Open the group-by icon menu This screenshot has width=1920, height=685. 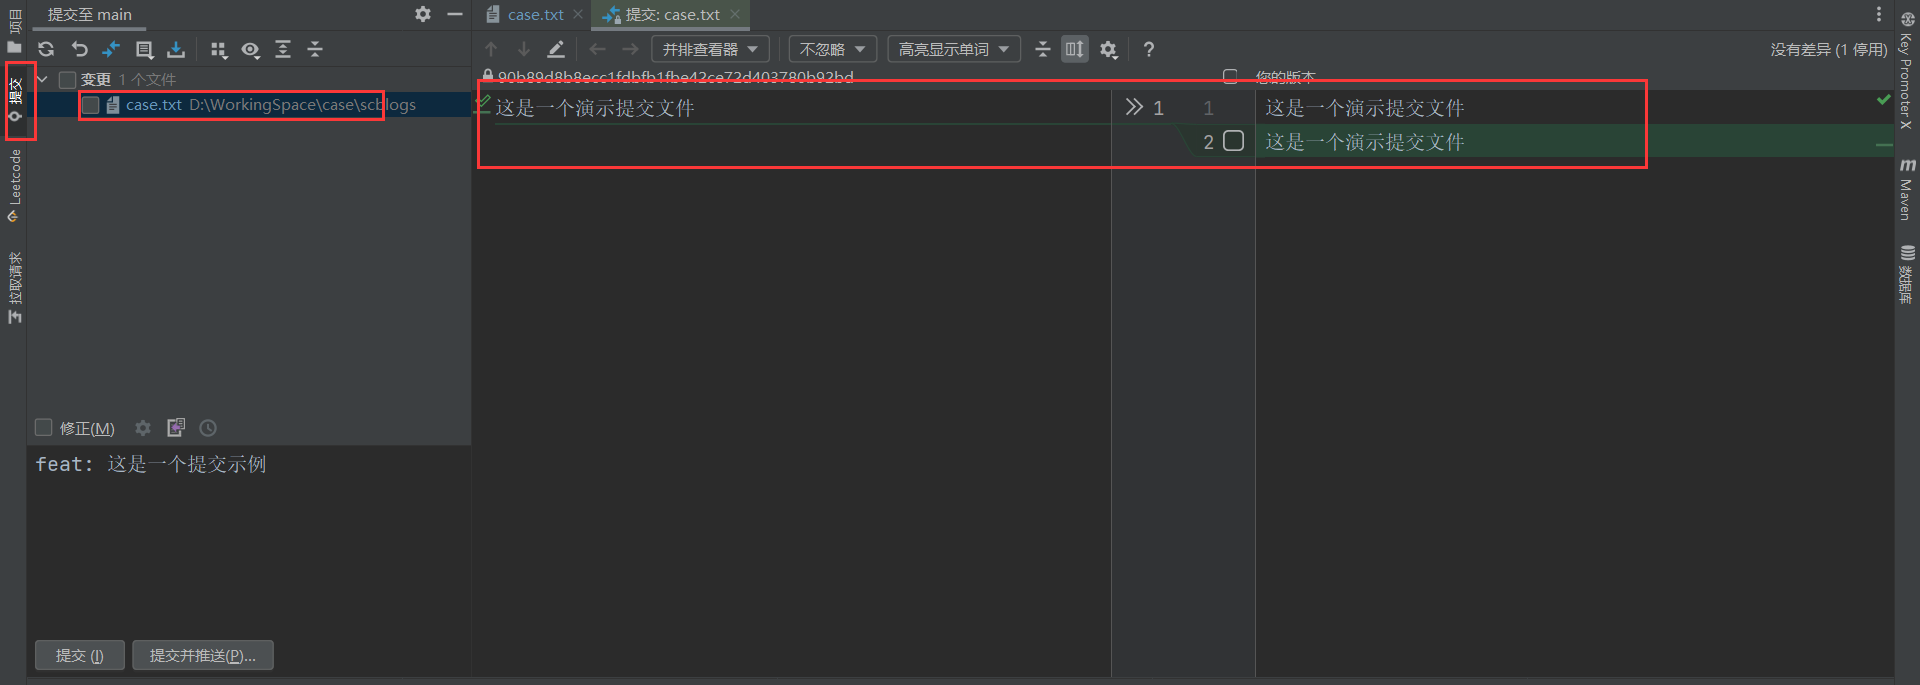(x=219, y=49)
